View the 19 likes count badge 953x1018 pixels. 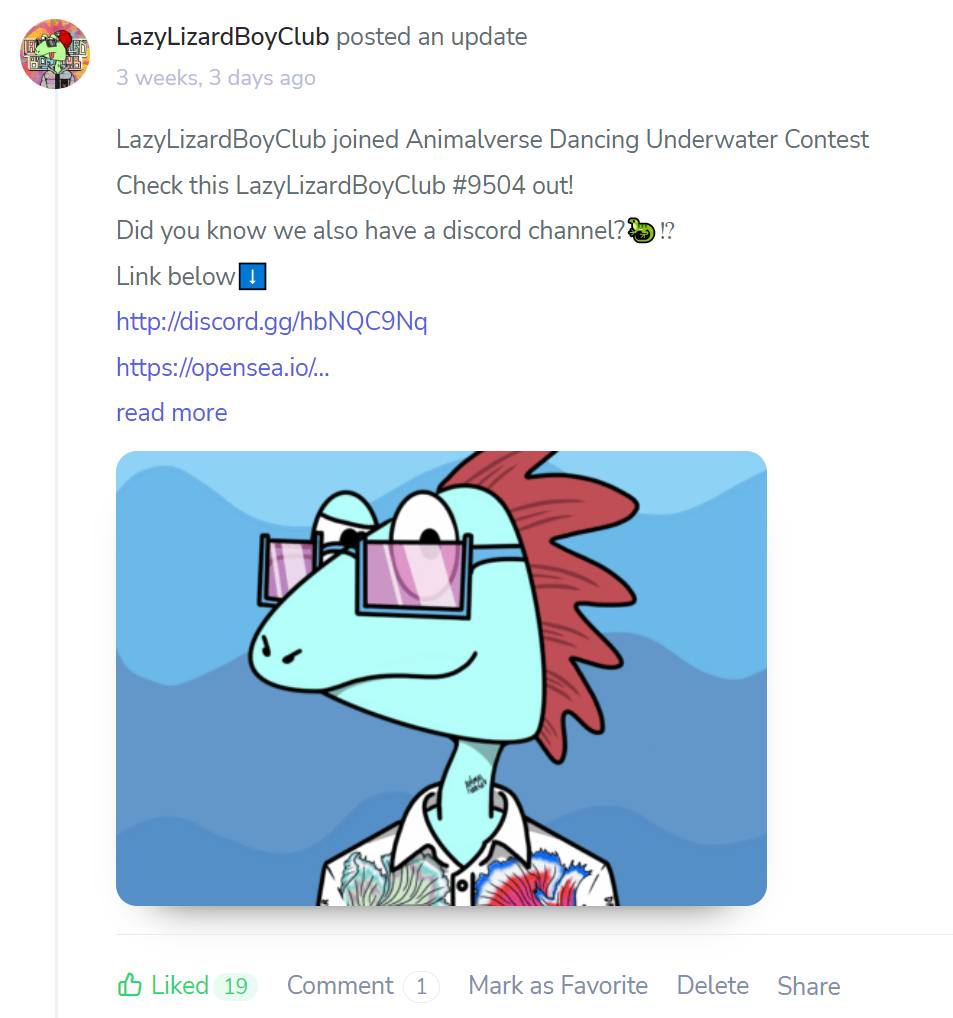tap(236, 986)
